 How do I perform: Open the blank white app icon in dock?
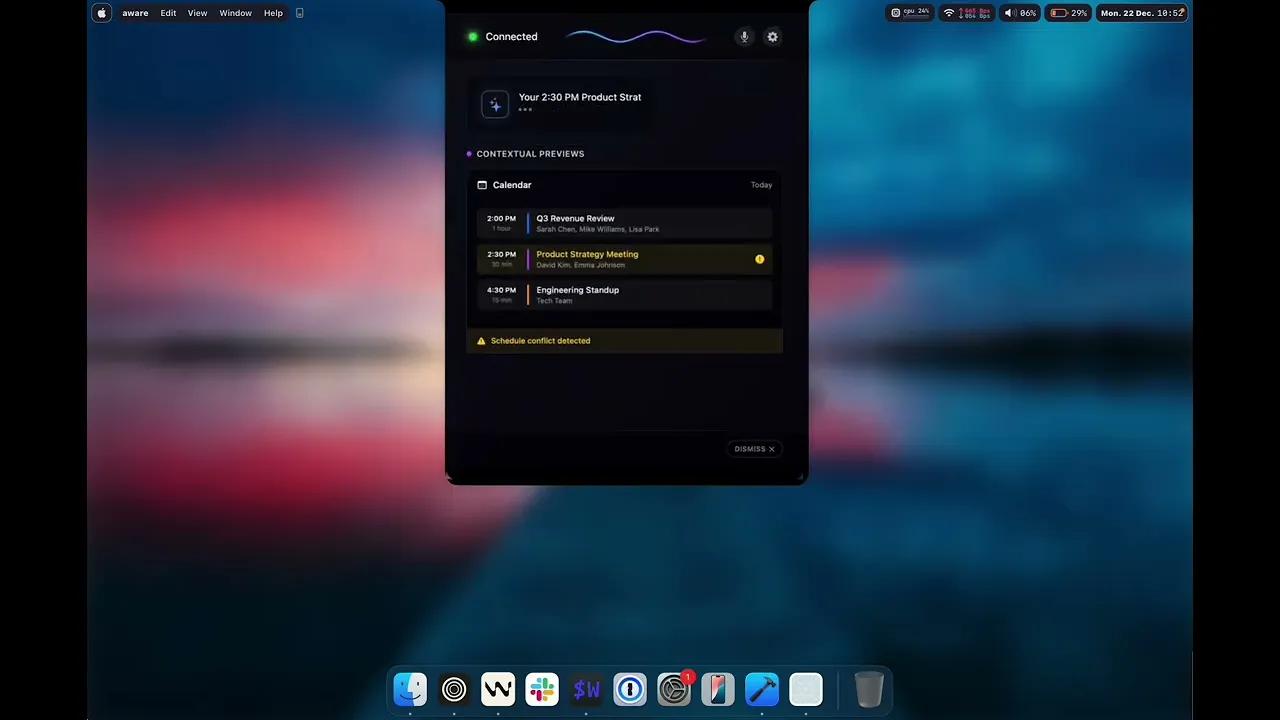806,689
